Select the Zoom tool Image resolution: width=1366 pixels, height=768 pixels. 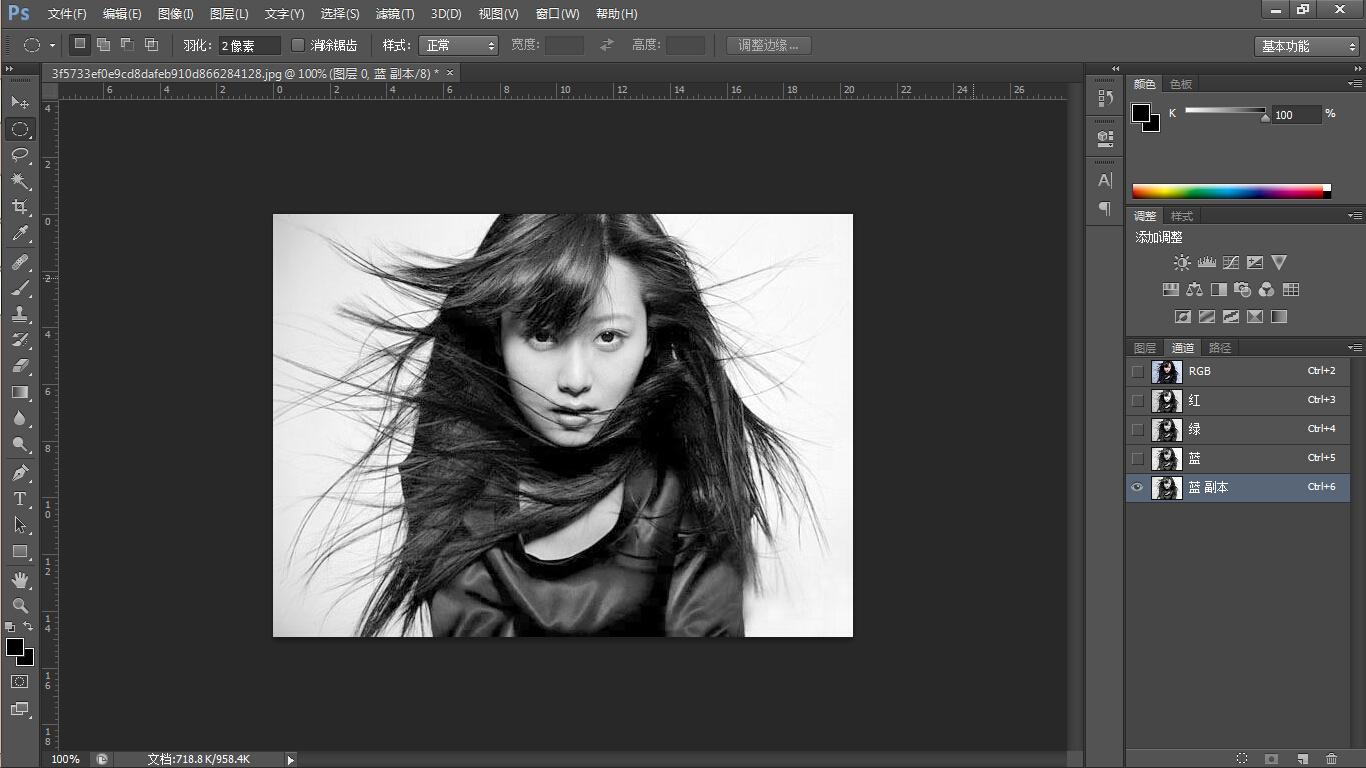pos(20,606)
